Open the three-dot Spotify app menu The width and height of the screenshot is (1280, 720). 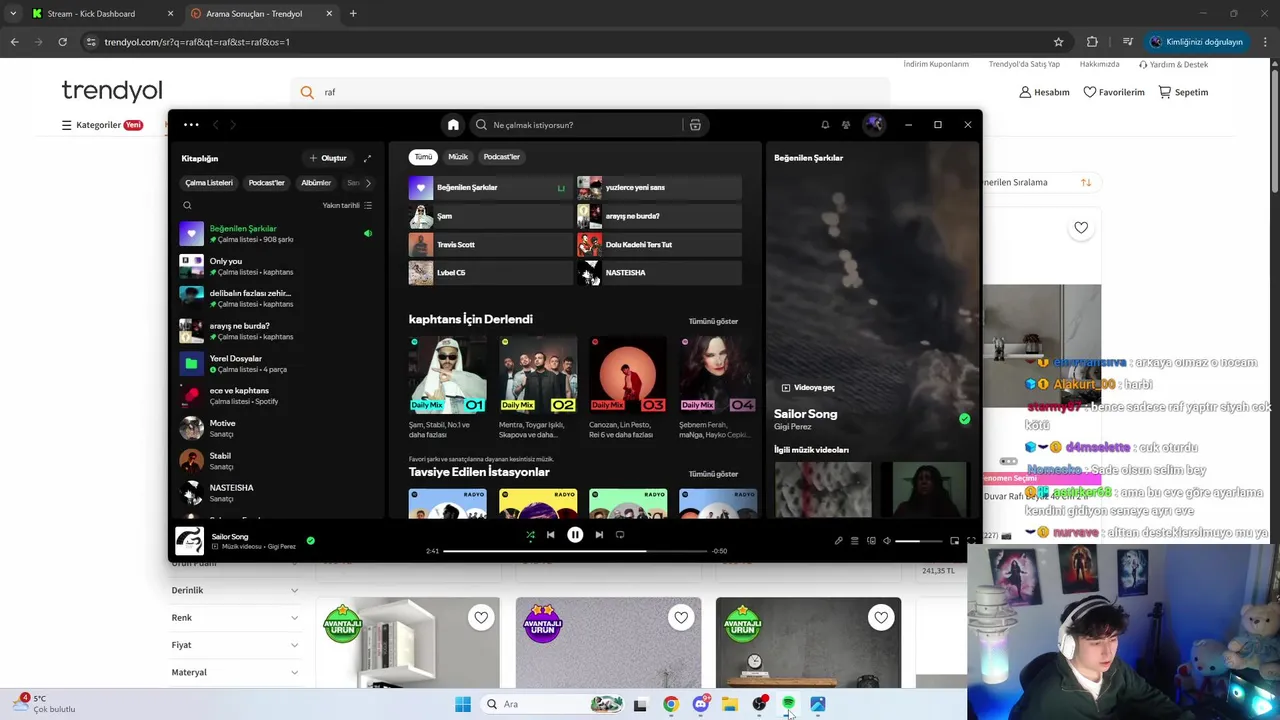pyautogui.click(x=191, y=125)
